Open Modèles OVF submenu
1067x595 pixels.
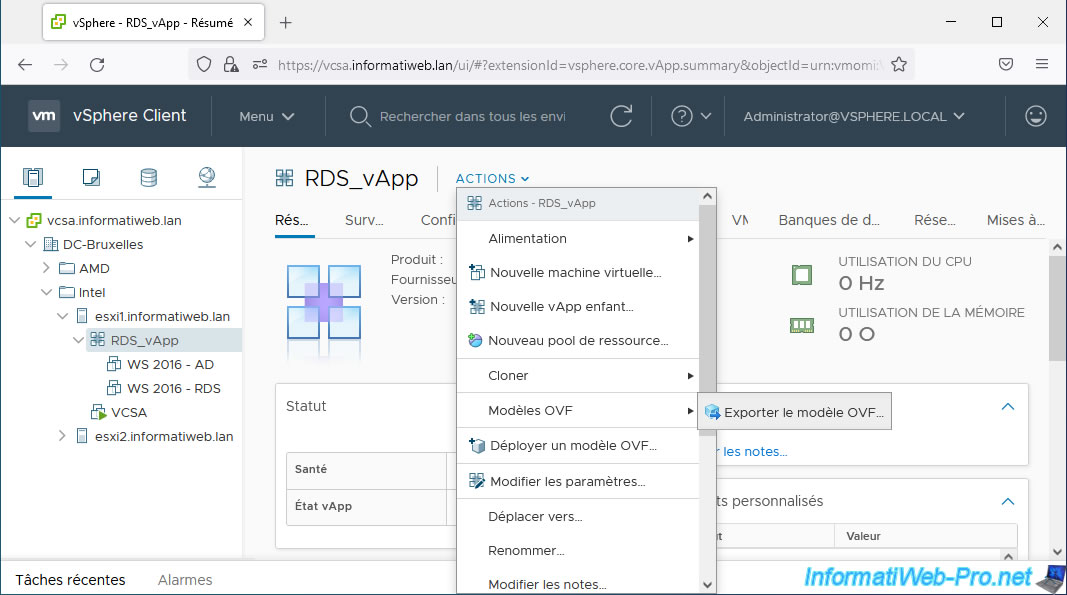tap(578, 411)
